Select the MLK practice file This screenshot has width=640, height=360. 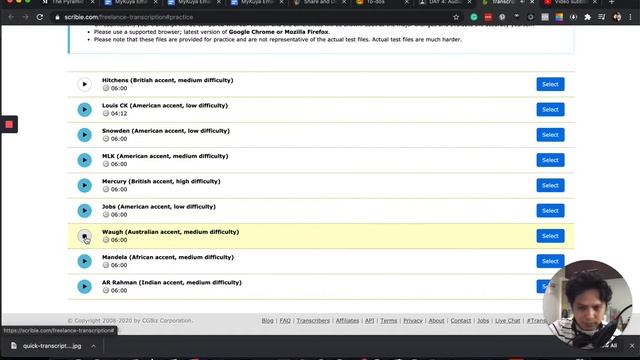tap(550, 160)
